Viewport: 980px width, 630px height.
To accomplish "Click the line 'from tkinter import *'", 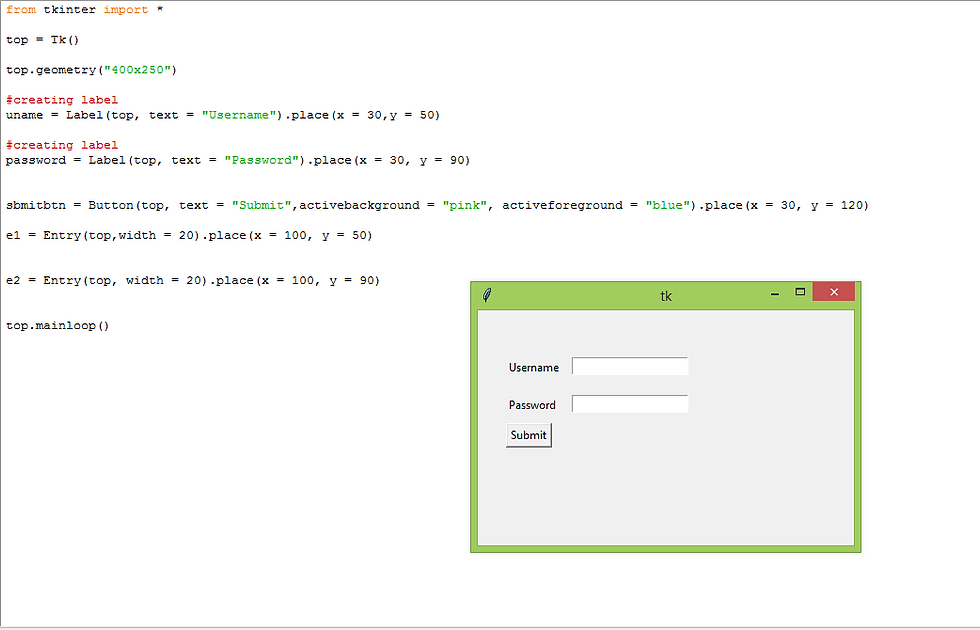I will pos(84,9).
